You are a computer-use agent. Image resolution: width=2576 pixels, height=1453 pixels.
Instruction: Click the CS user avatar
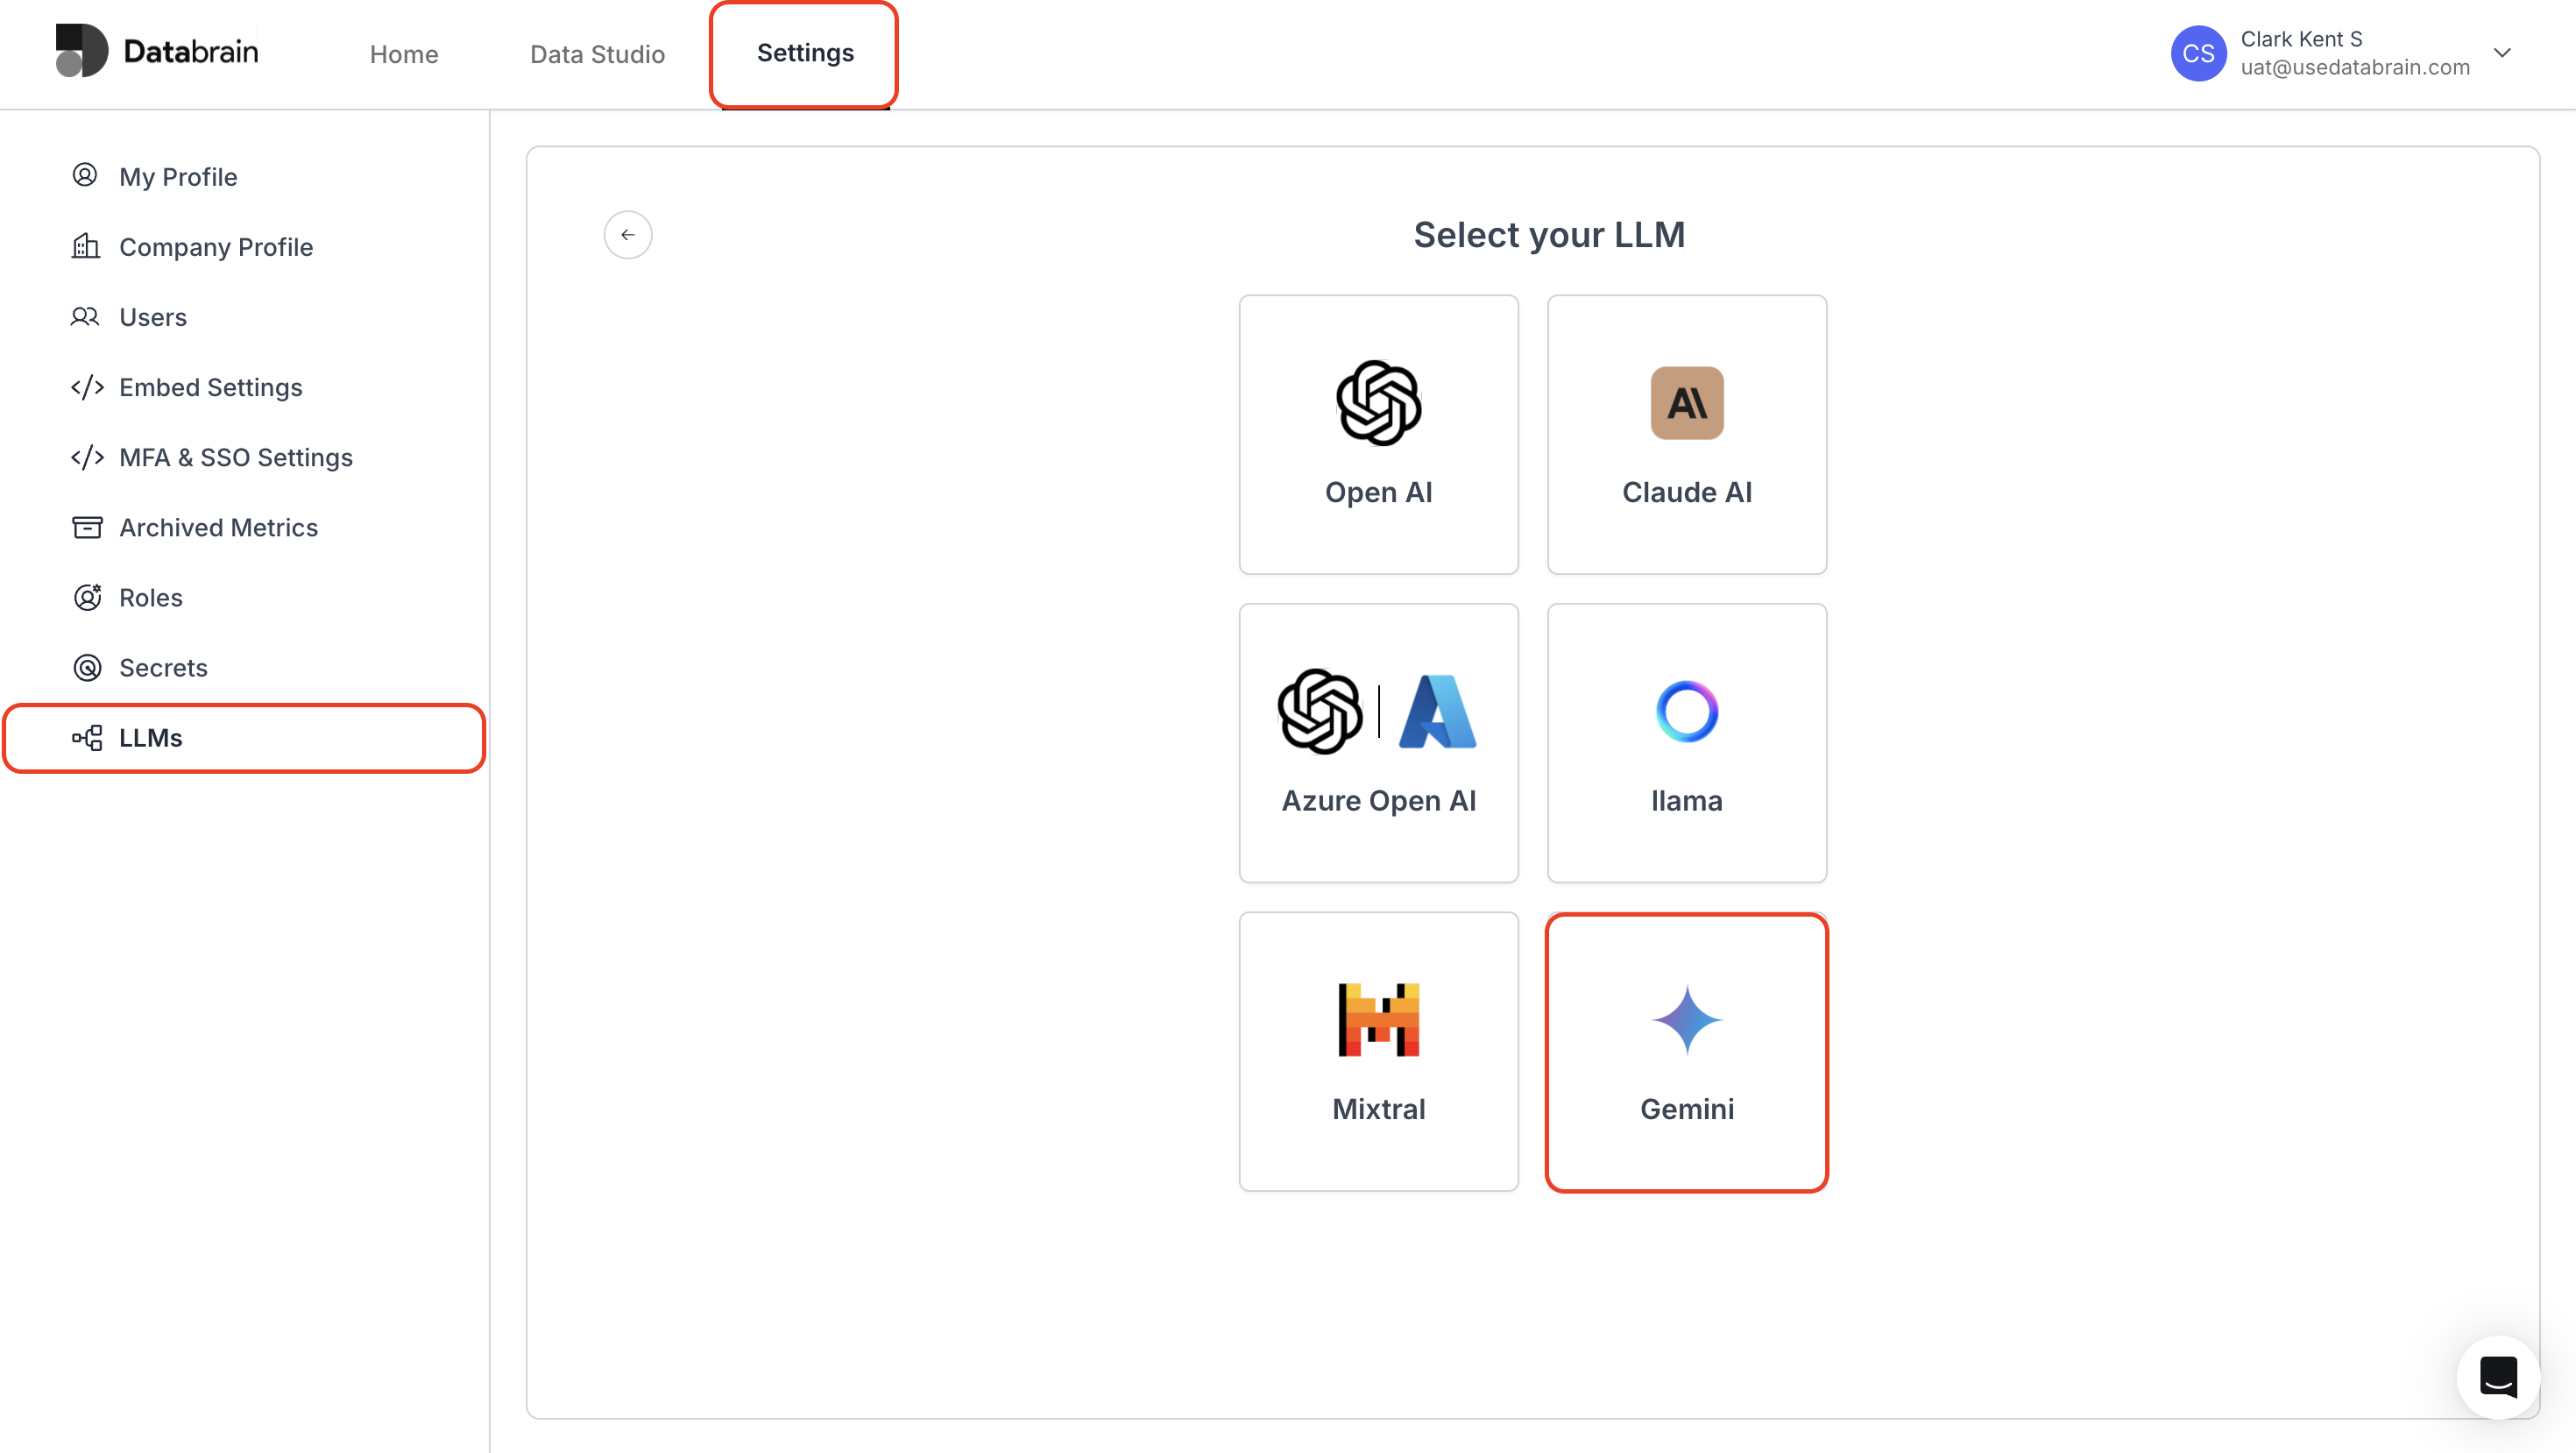tap(2197, 53)
